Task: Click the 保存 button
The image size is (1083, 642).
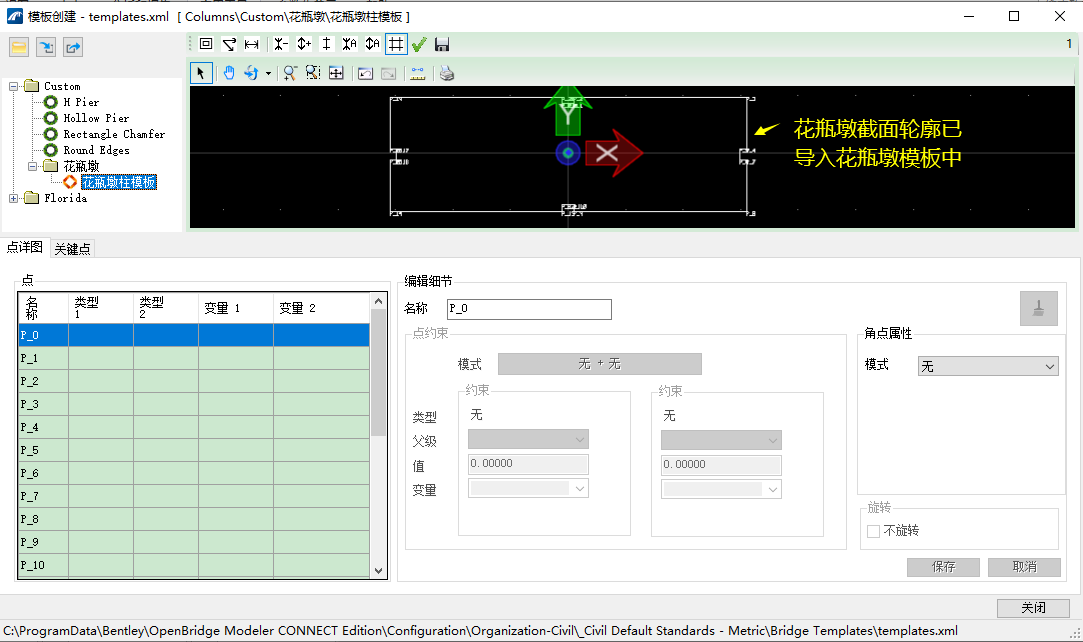Action: pos(943,567)
